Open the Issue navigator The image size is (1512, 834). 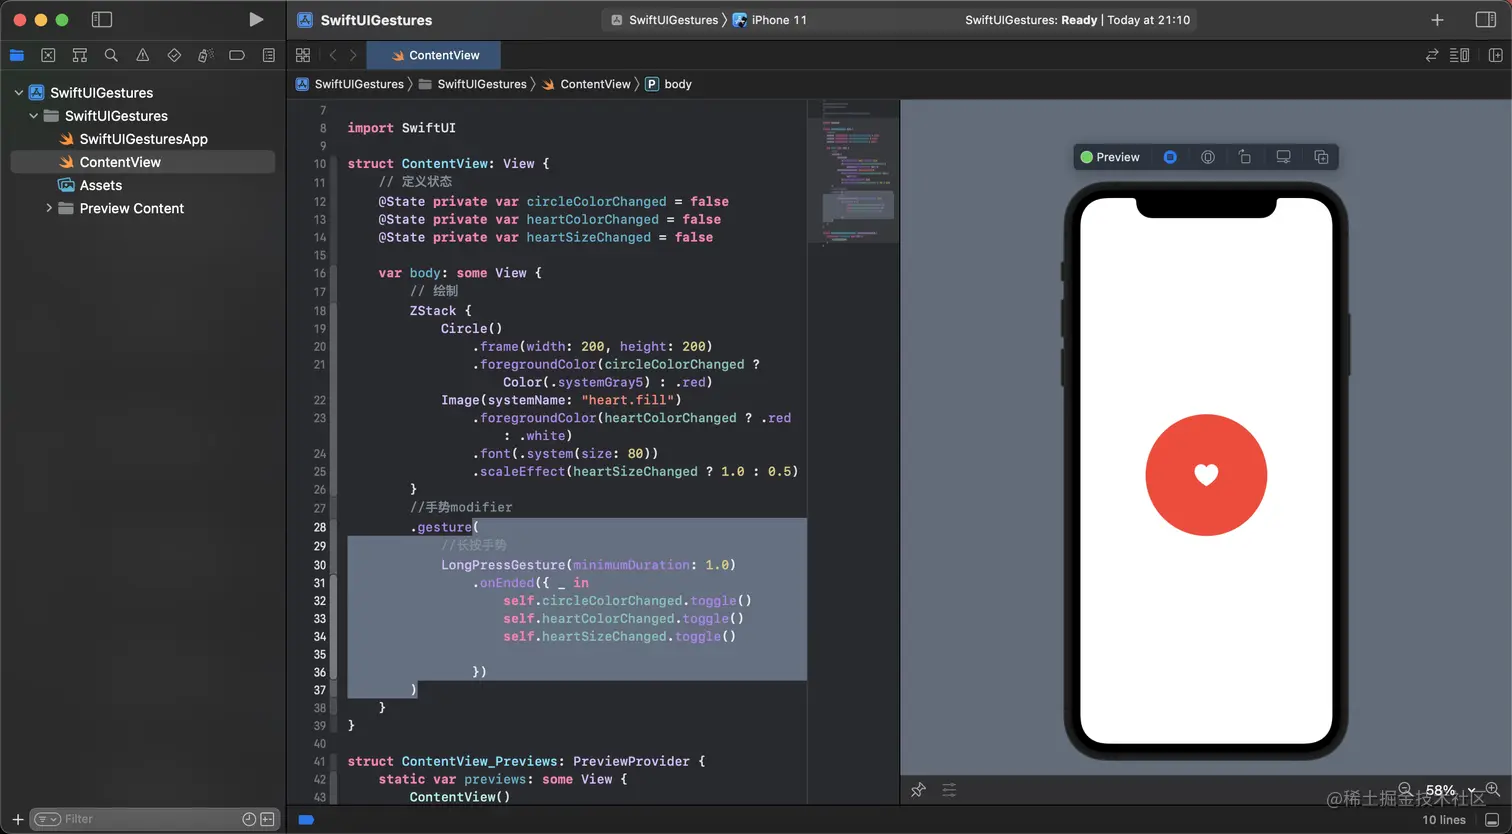(143, 55)
